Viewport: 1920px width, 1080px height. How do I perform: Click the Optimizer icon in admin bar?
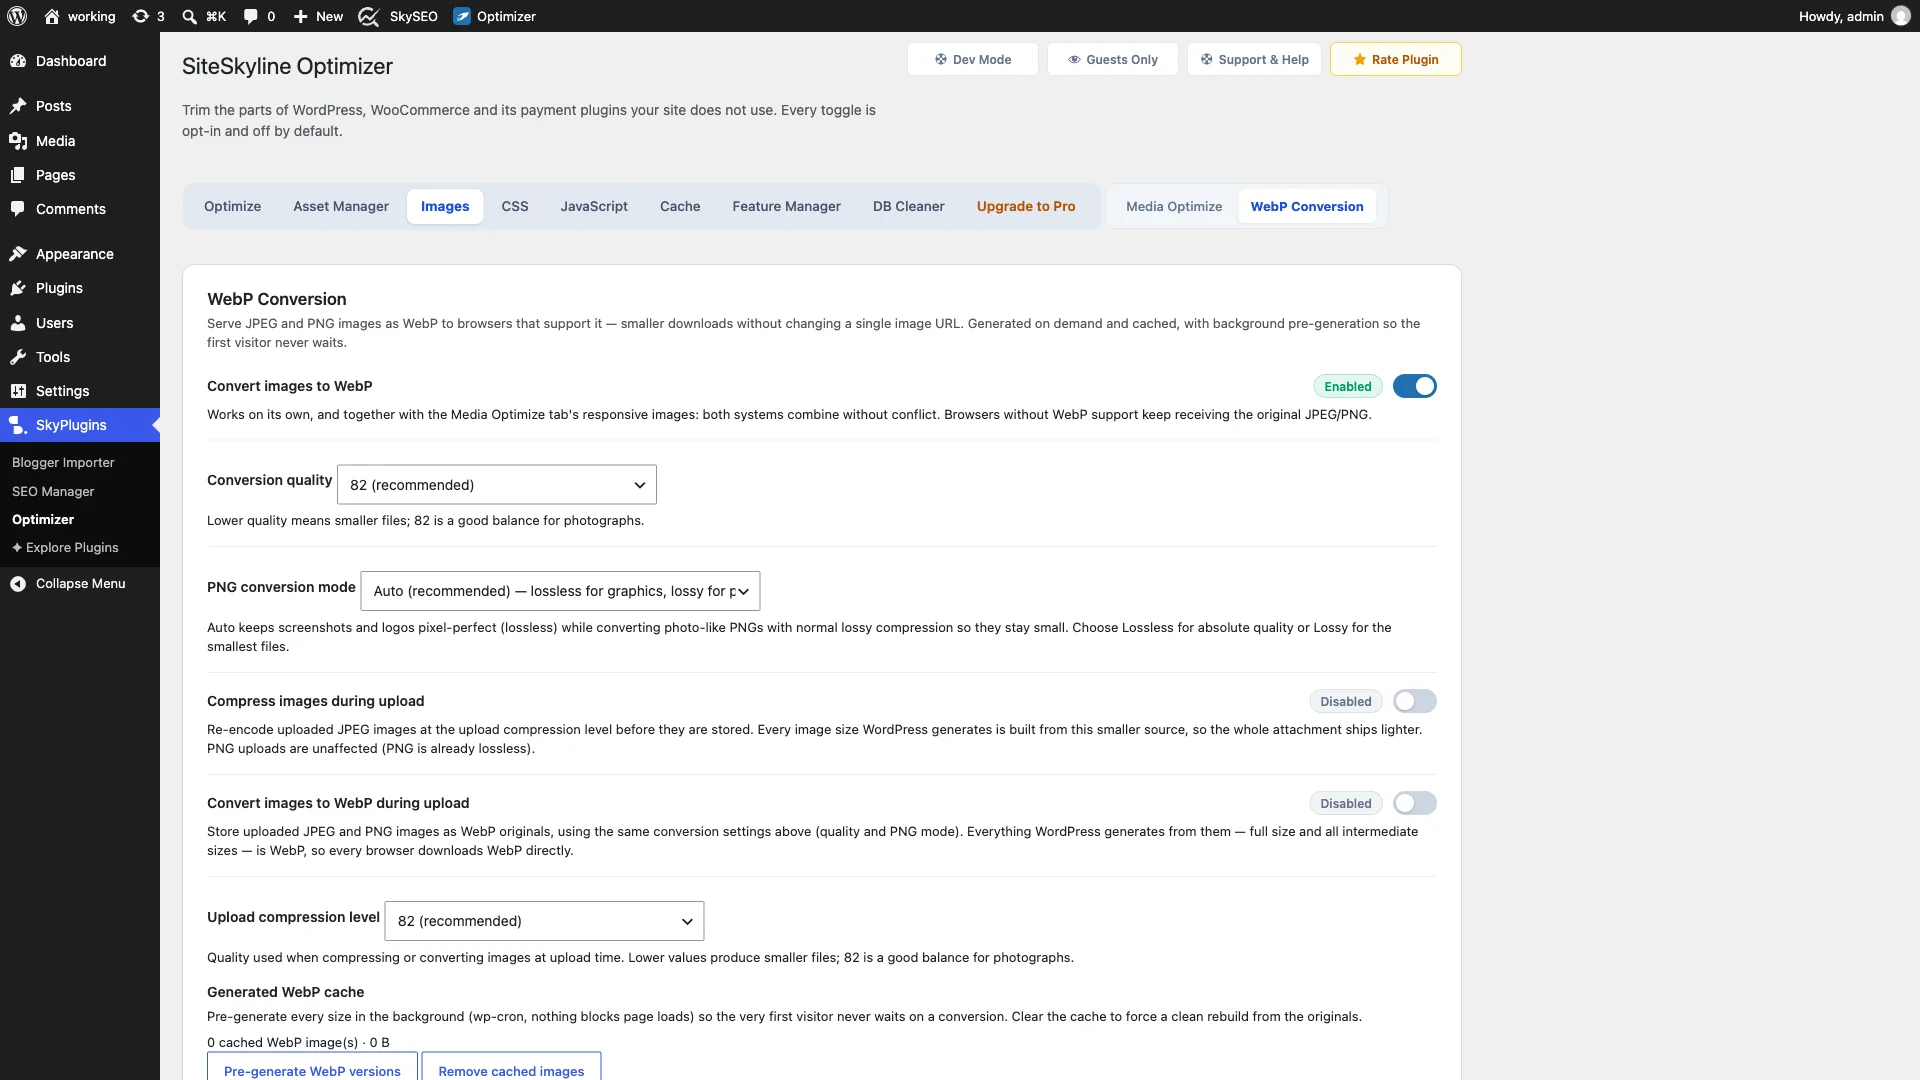click(x=462, y=16)
